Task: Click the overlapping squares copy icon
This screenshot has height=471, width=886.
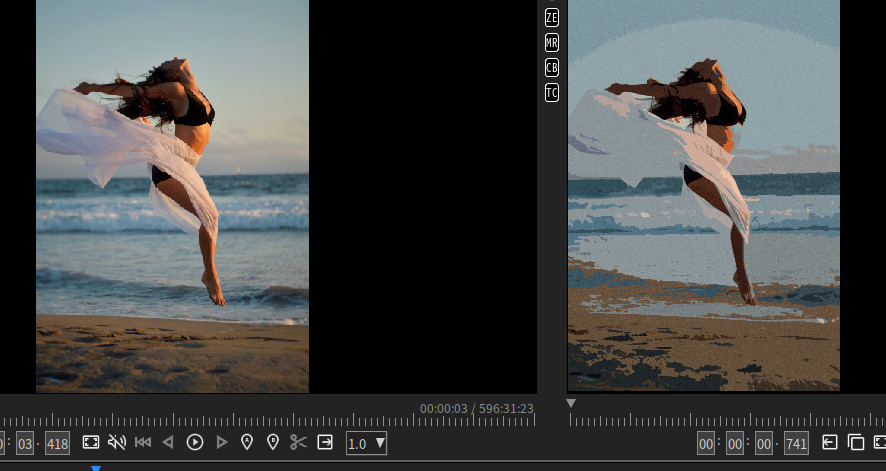Action: tap(855, 442)
